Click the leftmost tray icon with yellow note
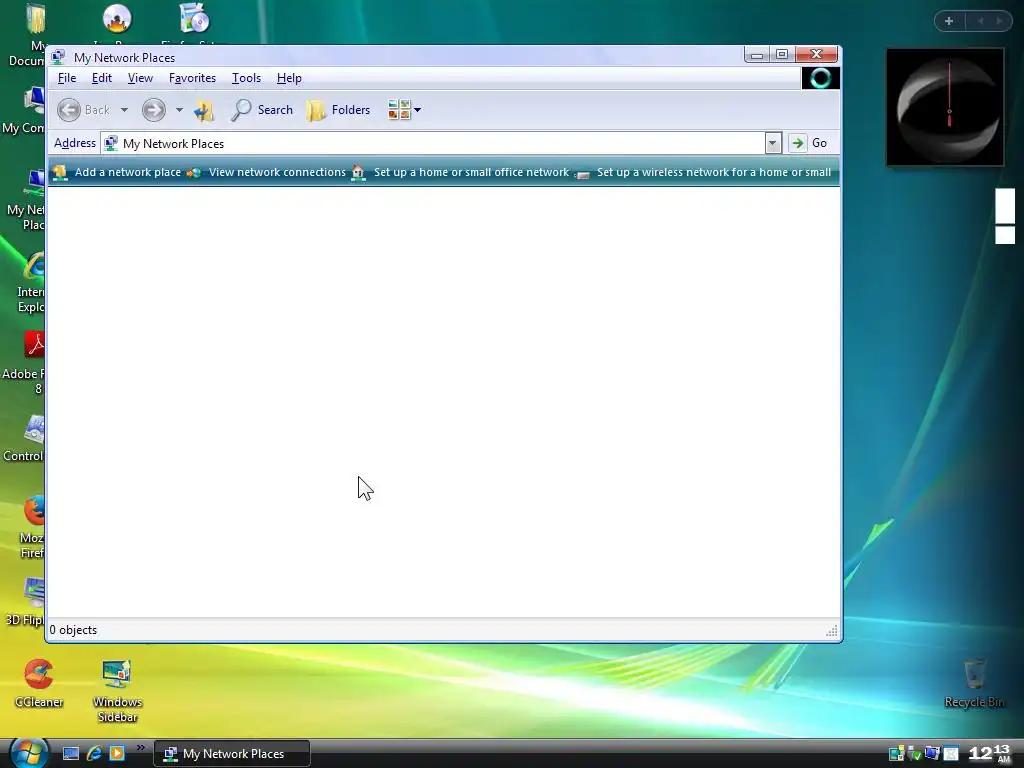The width and height of the screenshot is (1024, 768). (897, 754)
